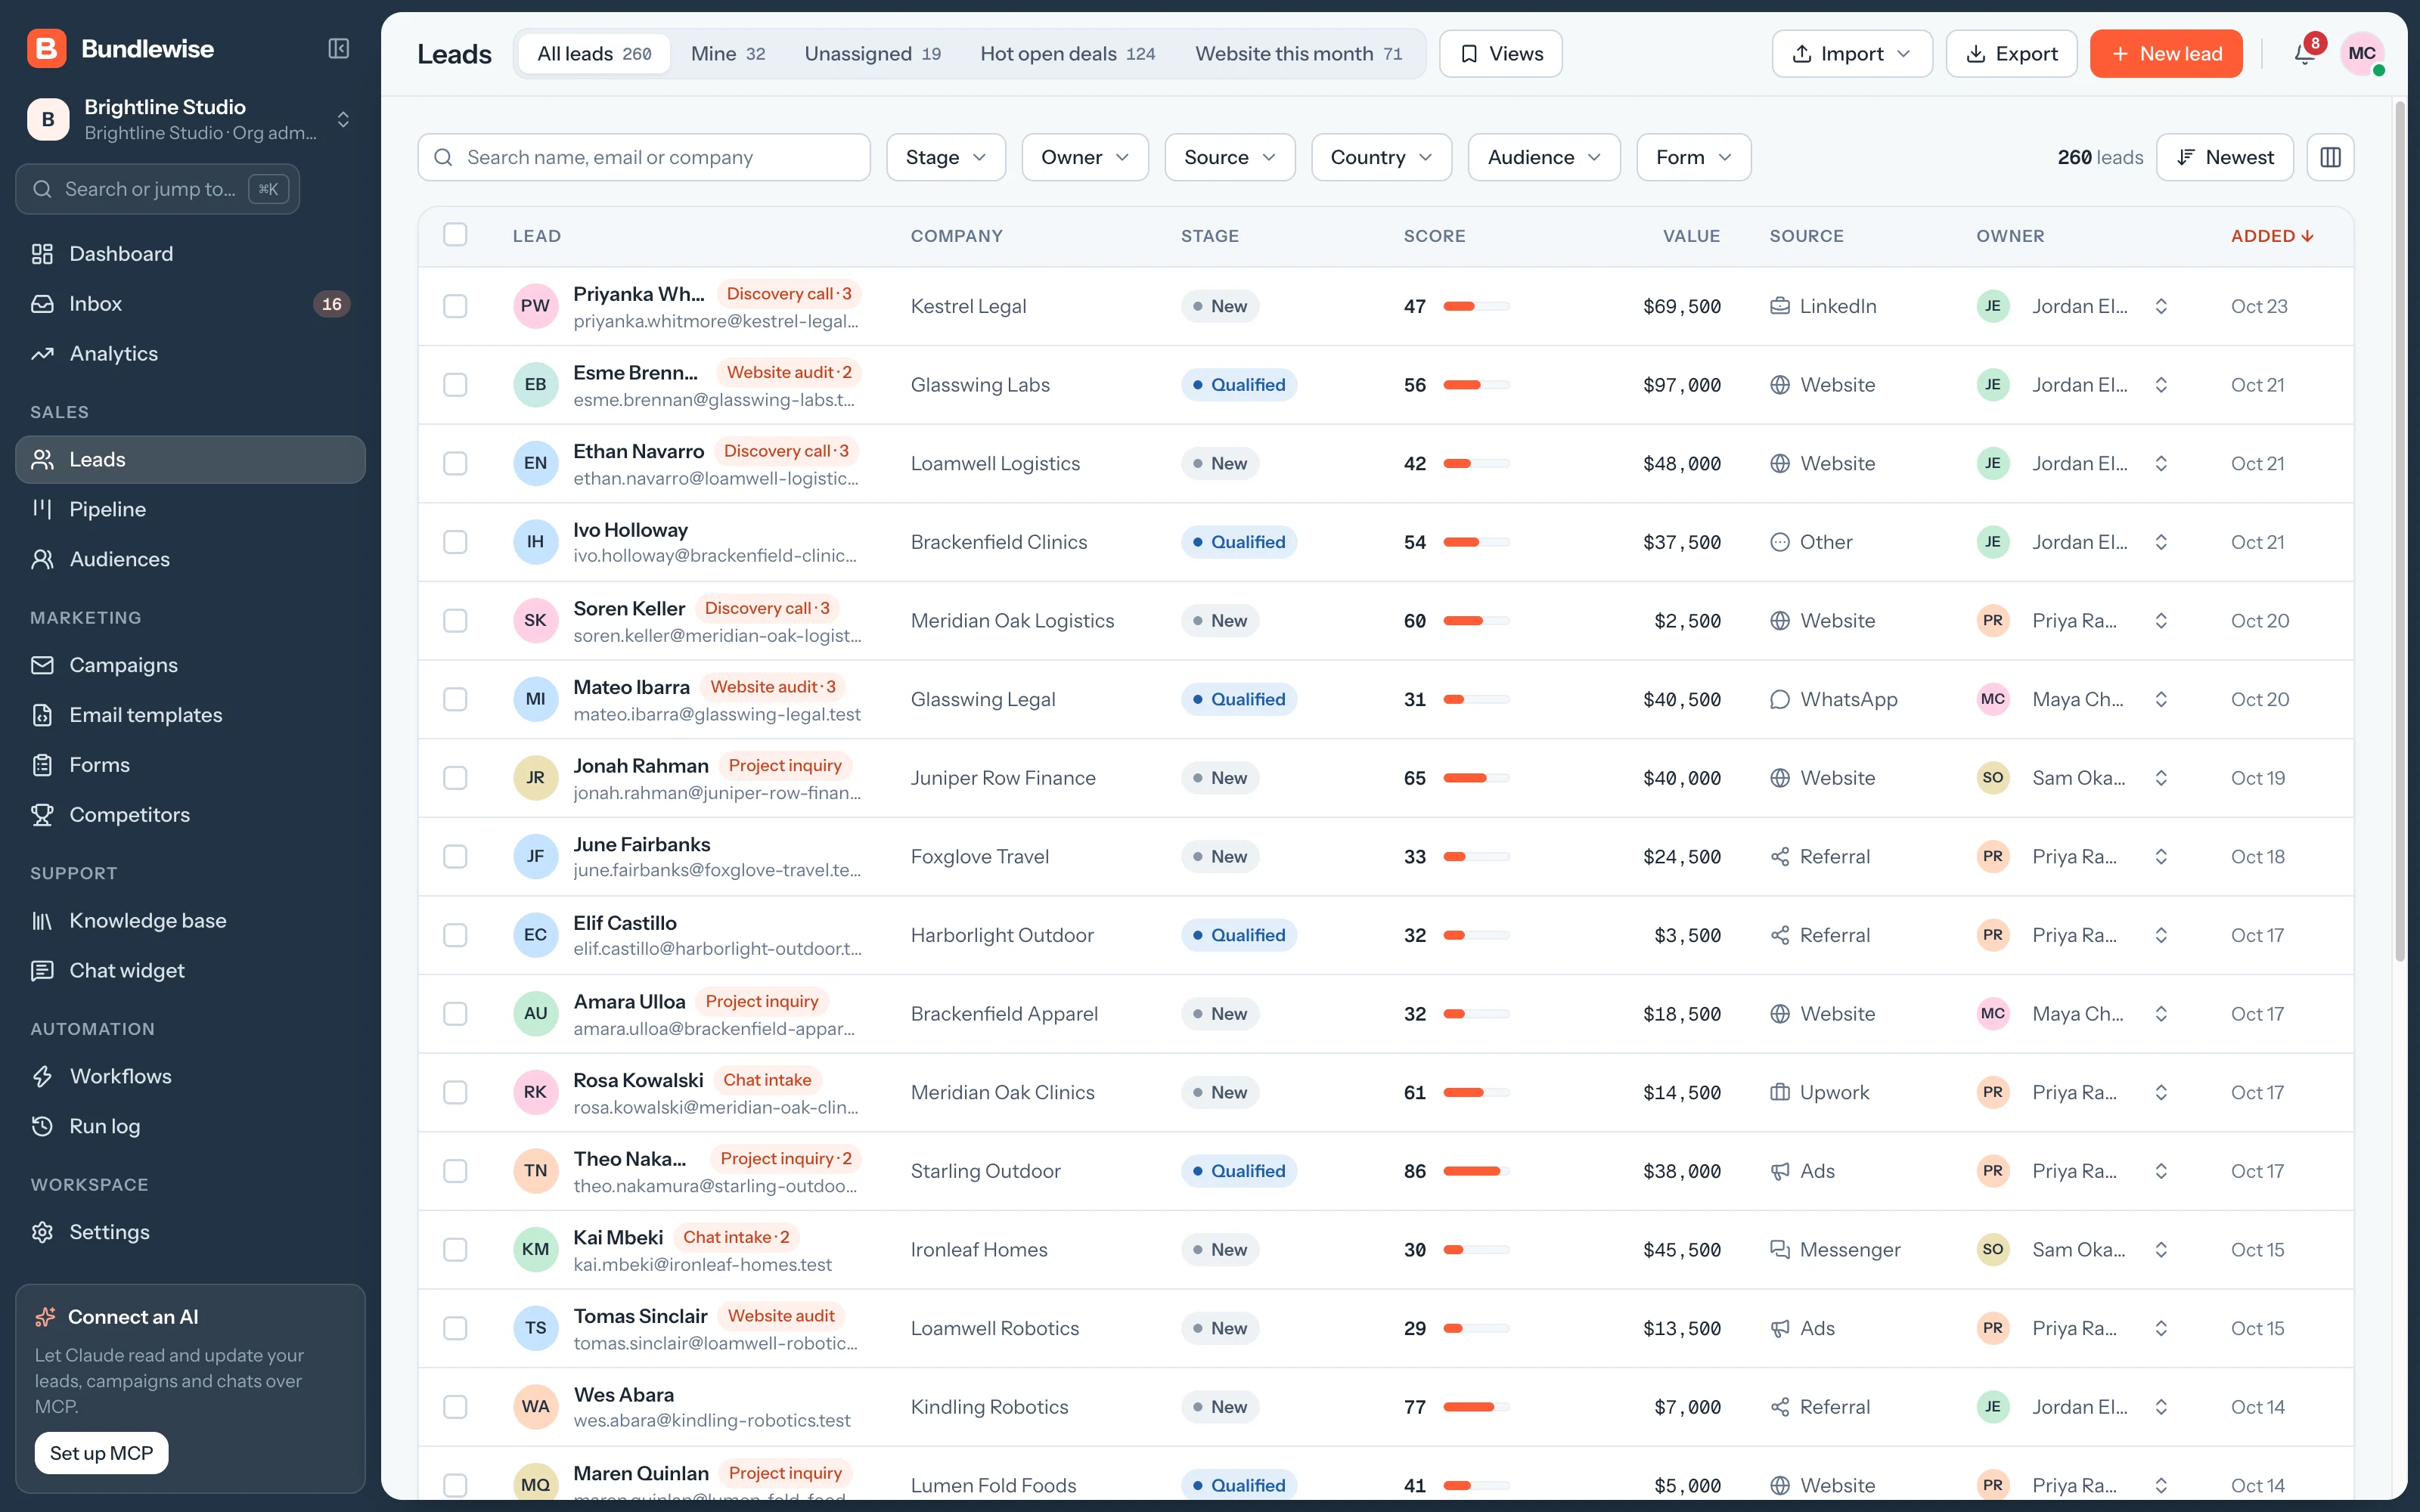
Task: Check the Priyanka Whitmore row checkbox
Action: (x=455, y=306)
